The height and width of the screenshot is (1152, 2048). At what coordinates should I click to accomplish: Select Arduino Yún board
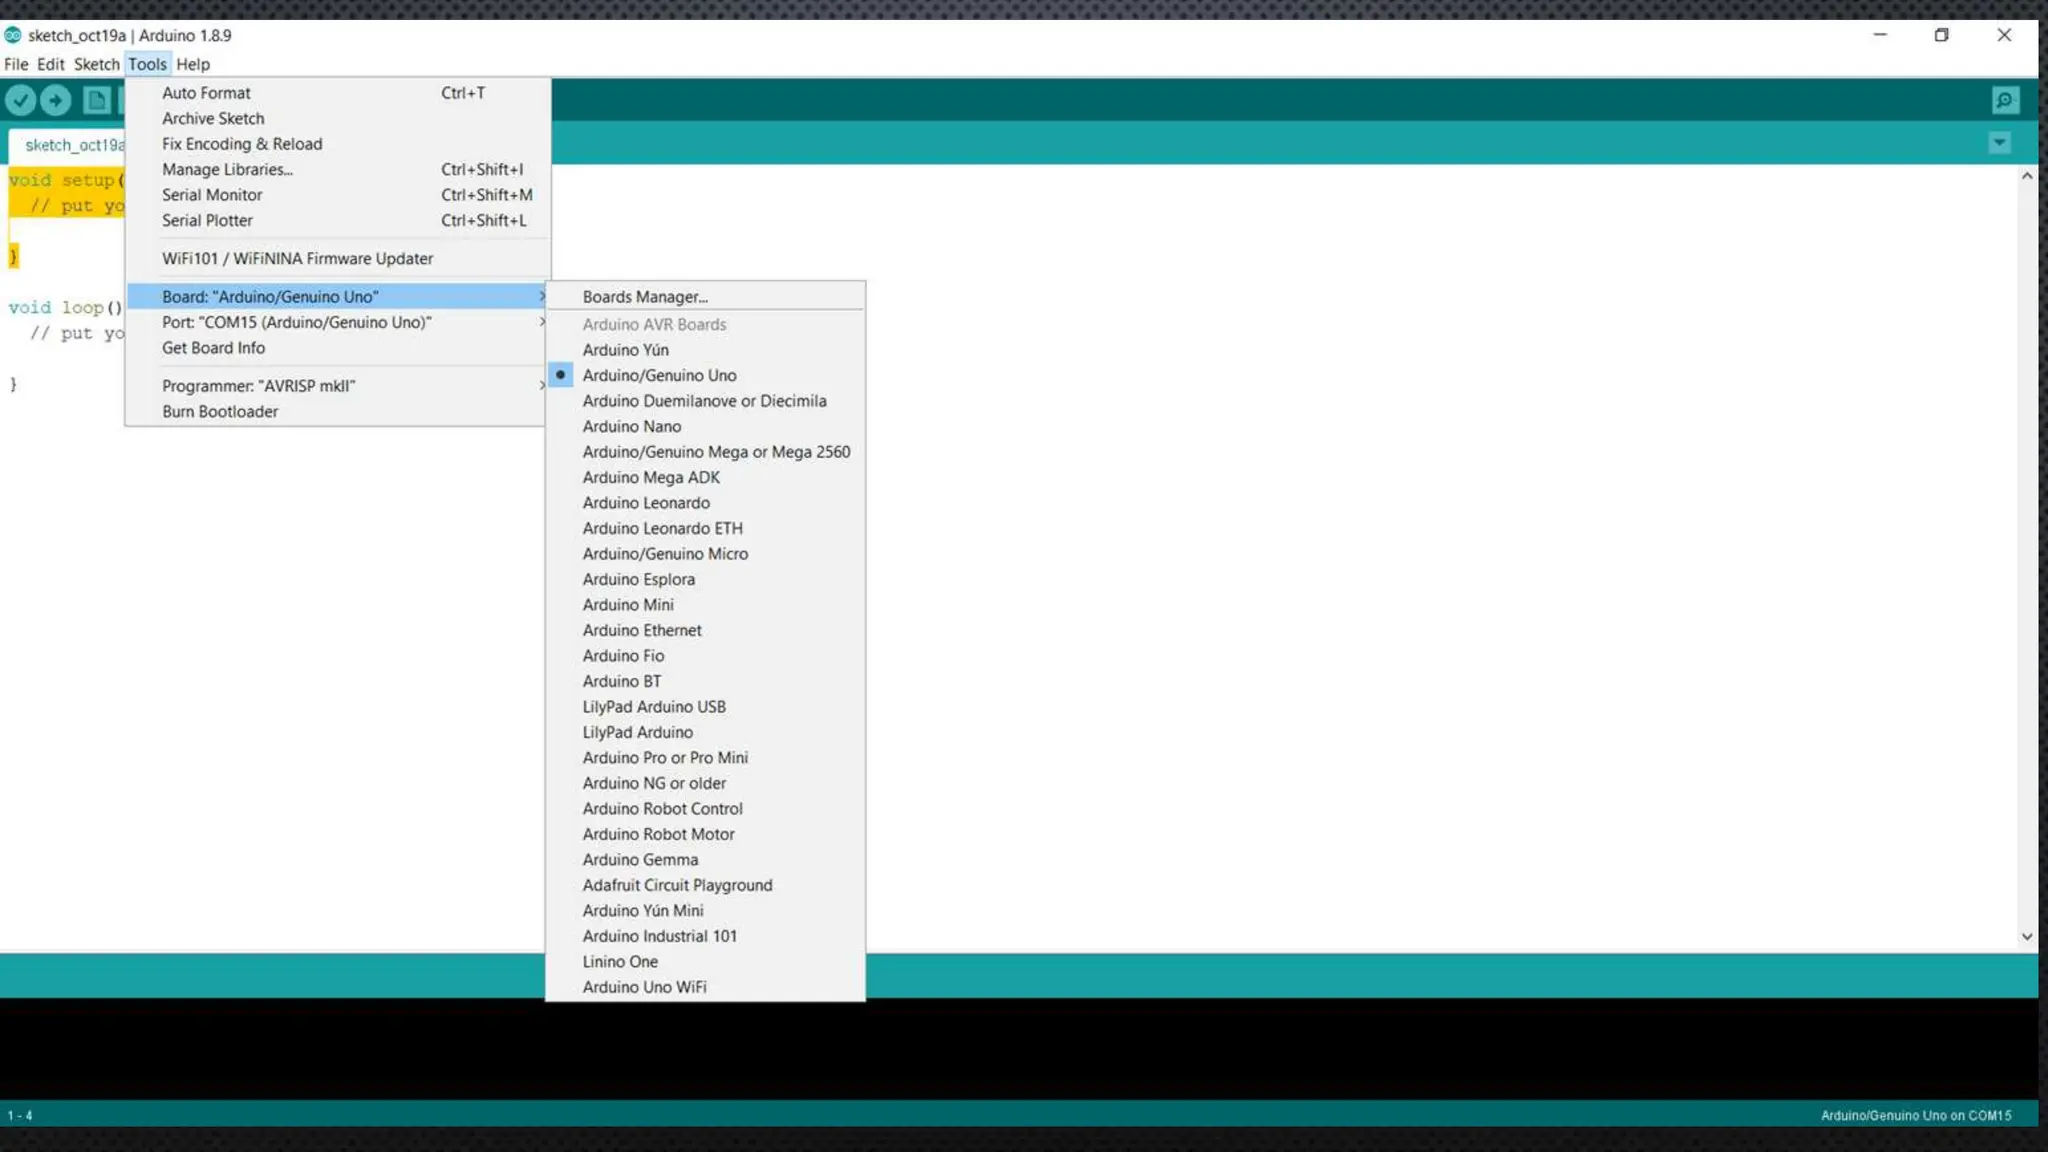click(x=705, y=350)
